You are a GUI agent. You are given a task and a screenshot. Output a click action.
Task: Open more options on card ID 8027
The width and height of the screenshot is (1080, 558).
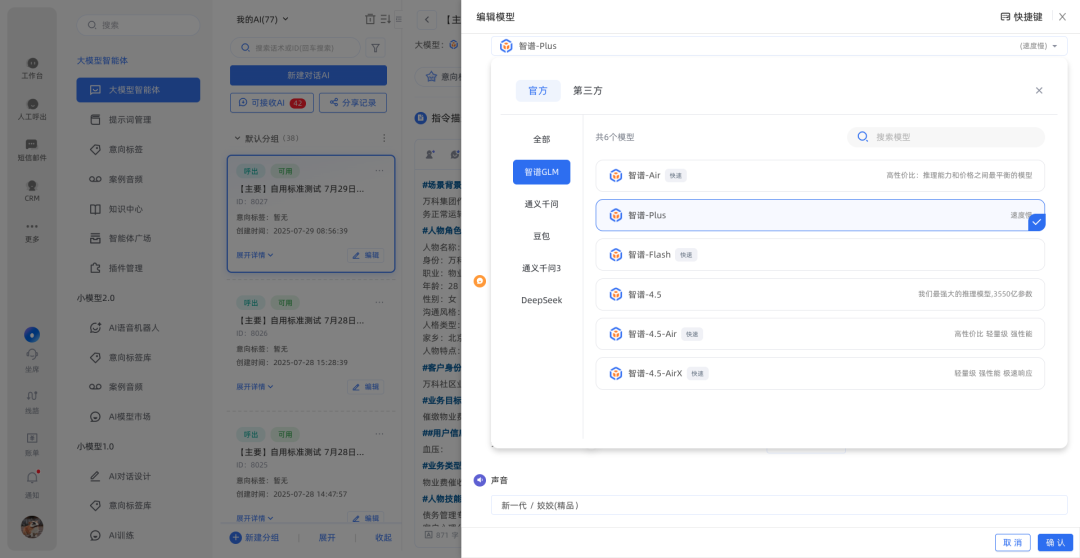(380, 170)
